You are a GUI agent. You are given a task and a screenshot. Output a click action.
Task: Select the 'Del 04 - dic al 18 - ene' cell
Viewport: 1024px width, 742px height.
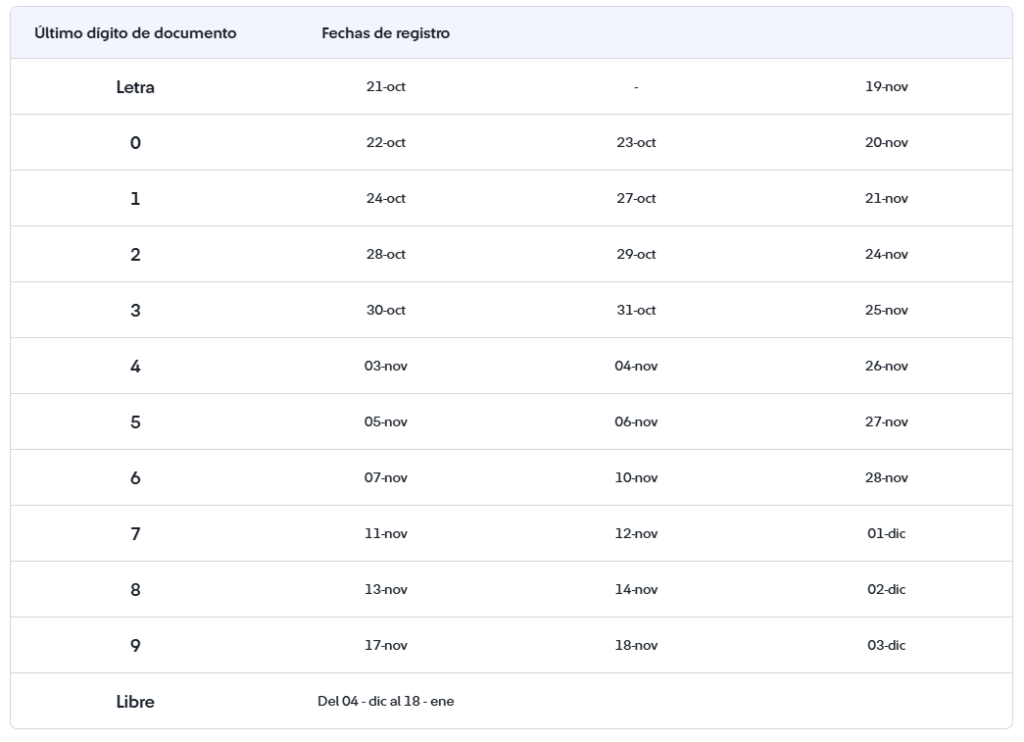tap(386, 702)
